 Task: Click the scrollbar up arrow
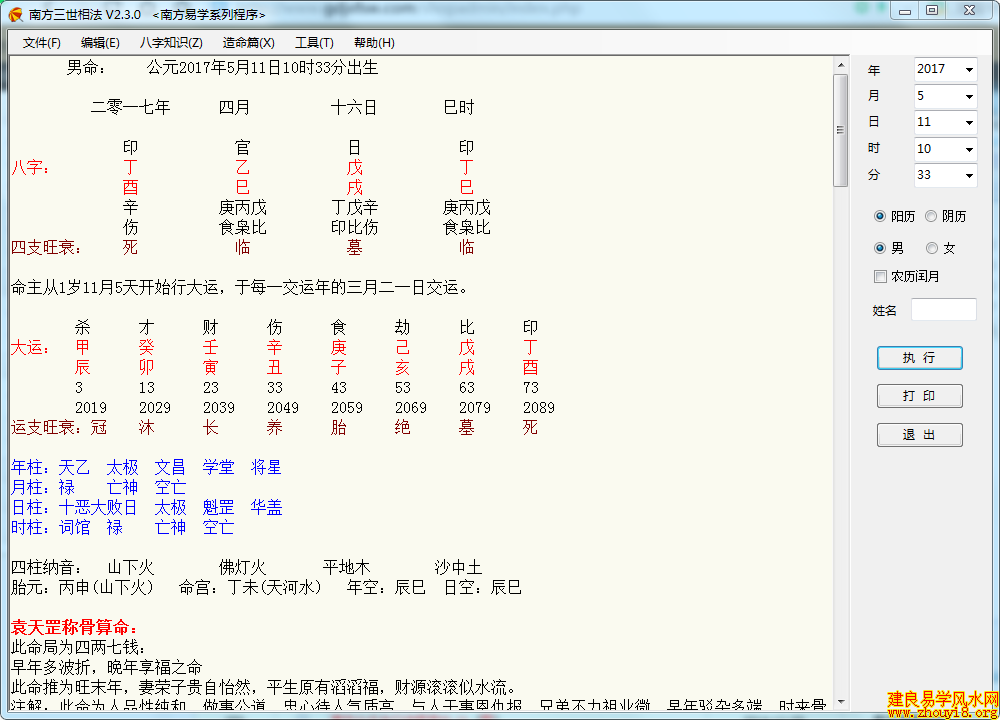point(841,66)
